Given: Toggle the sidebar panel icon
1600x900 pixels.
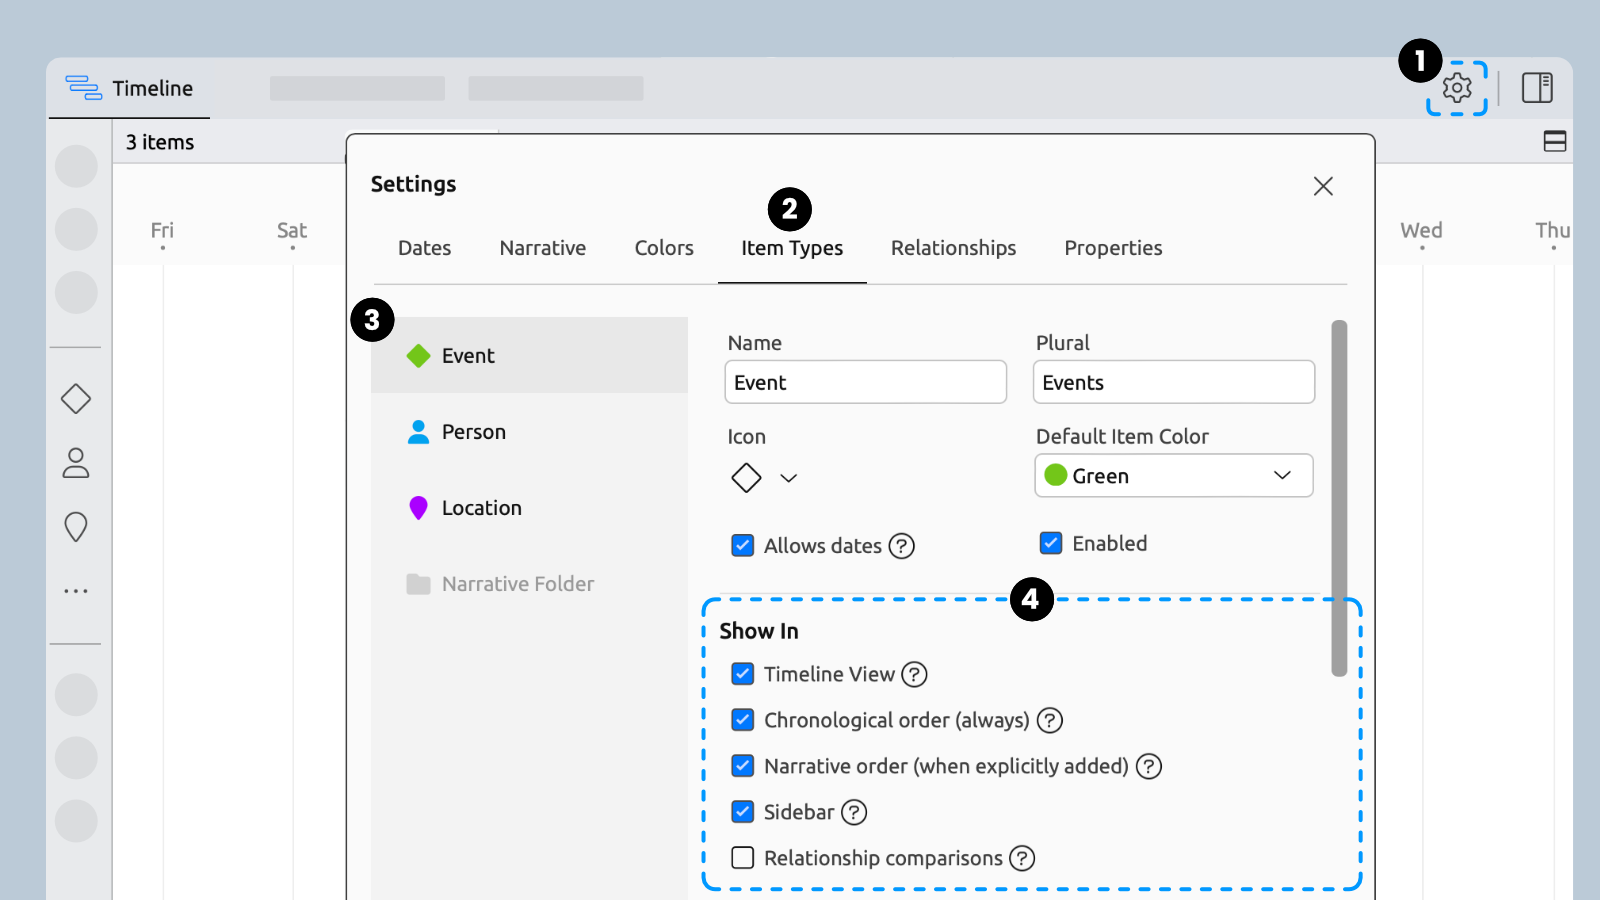Looking at the screenshot, I should (x=1537, y=88).
